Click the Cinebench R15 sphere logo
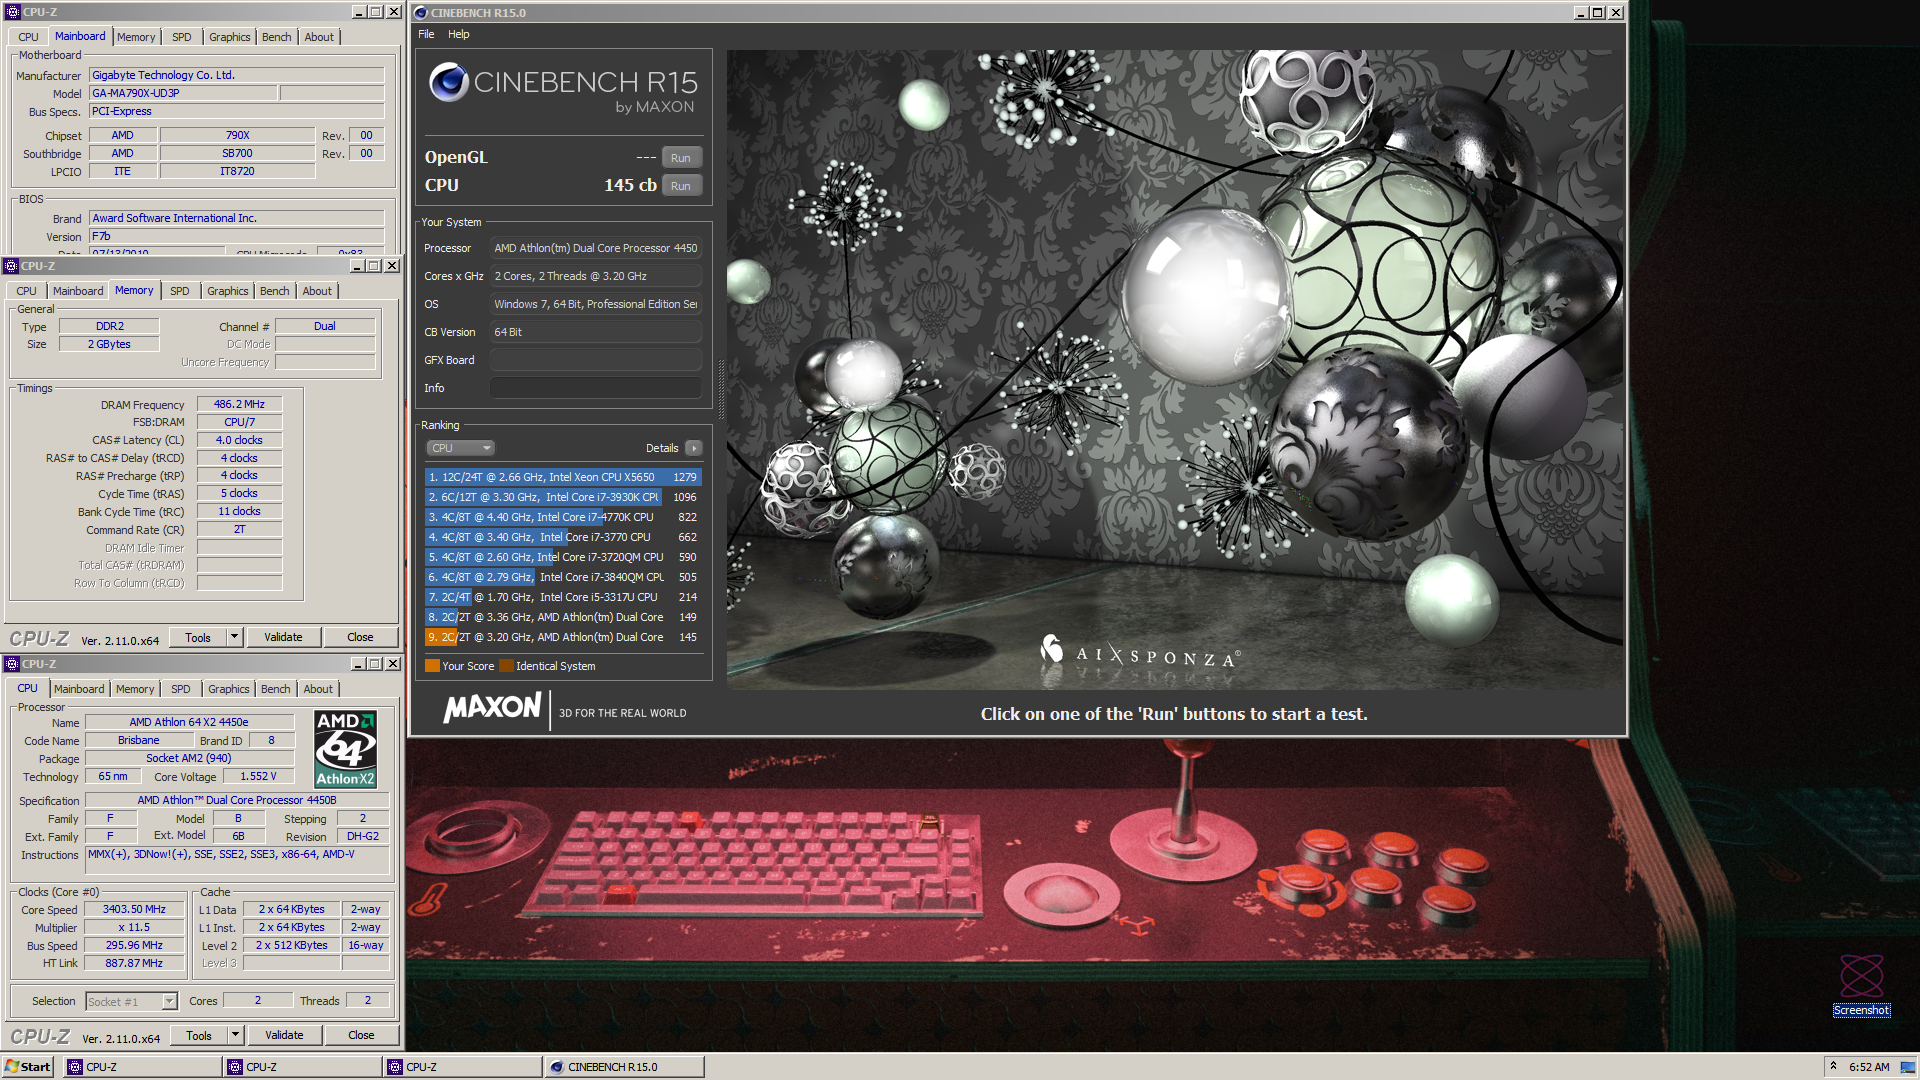1920x1080 pixels. [x=449, y=82]
